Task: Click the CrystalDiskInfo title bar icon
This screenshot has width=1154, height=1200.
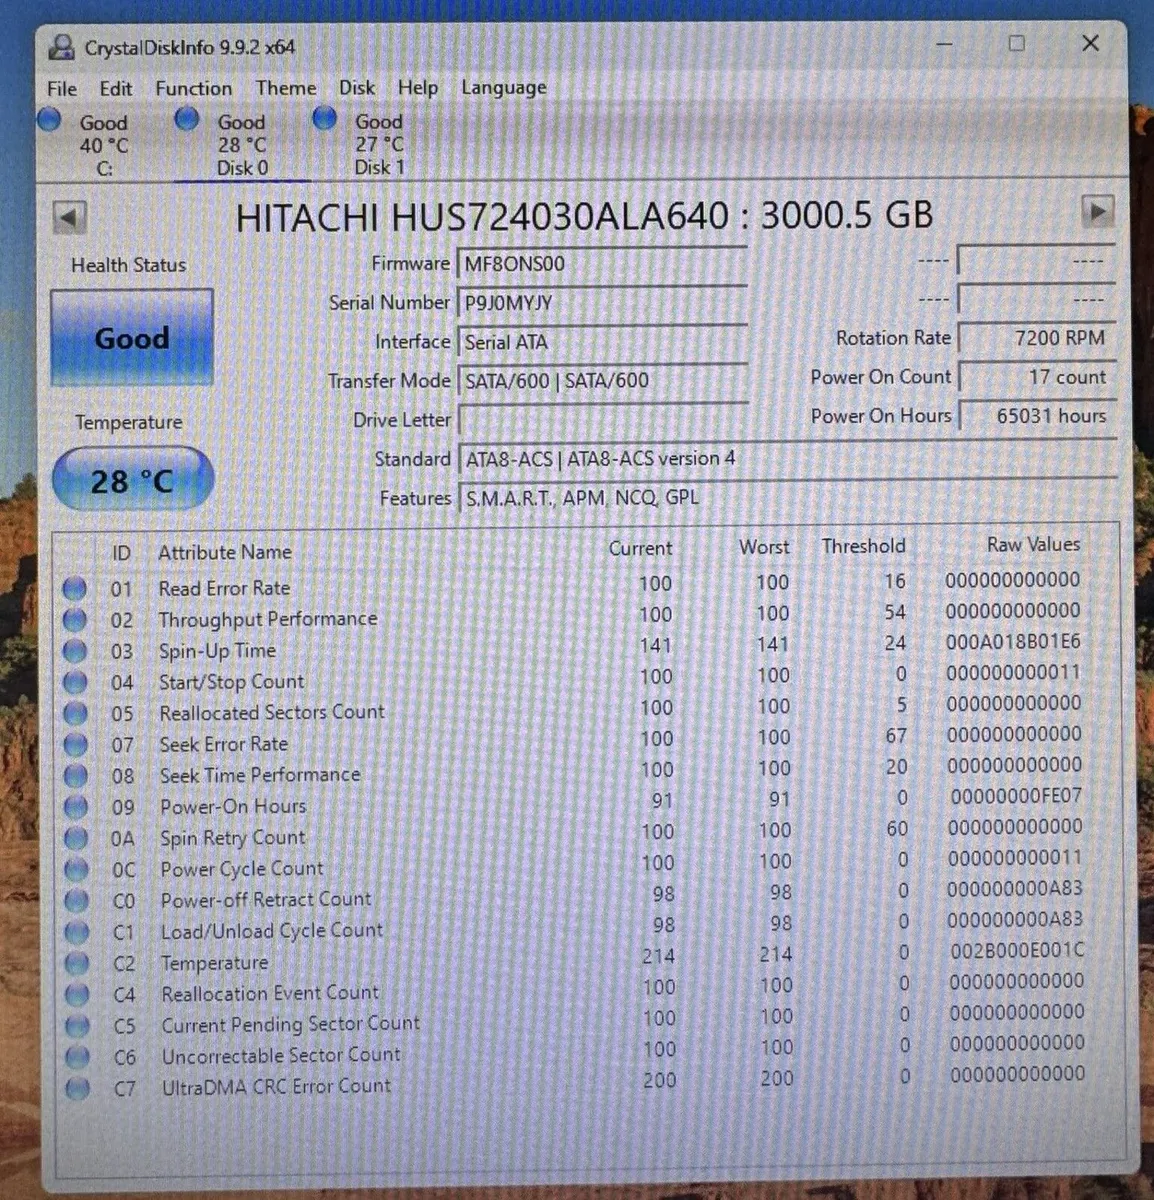Action: click(x=63, y=47)
